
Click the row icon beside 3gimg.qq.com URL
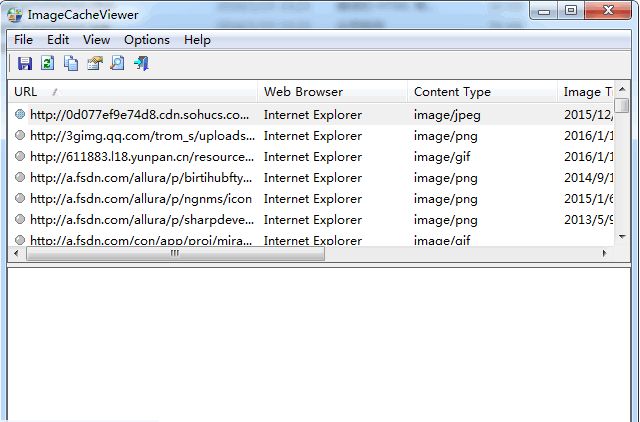pos(20,135)
